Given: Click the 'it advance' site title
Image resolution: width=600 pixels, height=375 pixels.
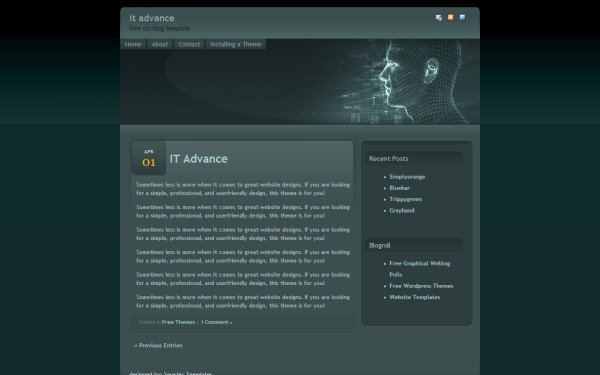Looking at the screenshot, I should click(152, 18).
